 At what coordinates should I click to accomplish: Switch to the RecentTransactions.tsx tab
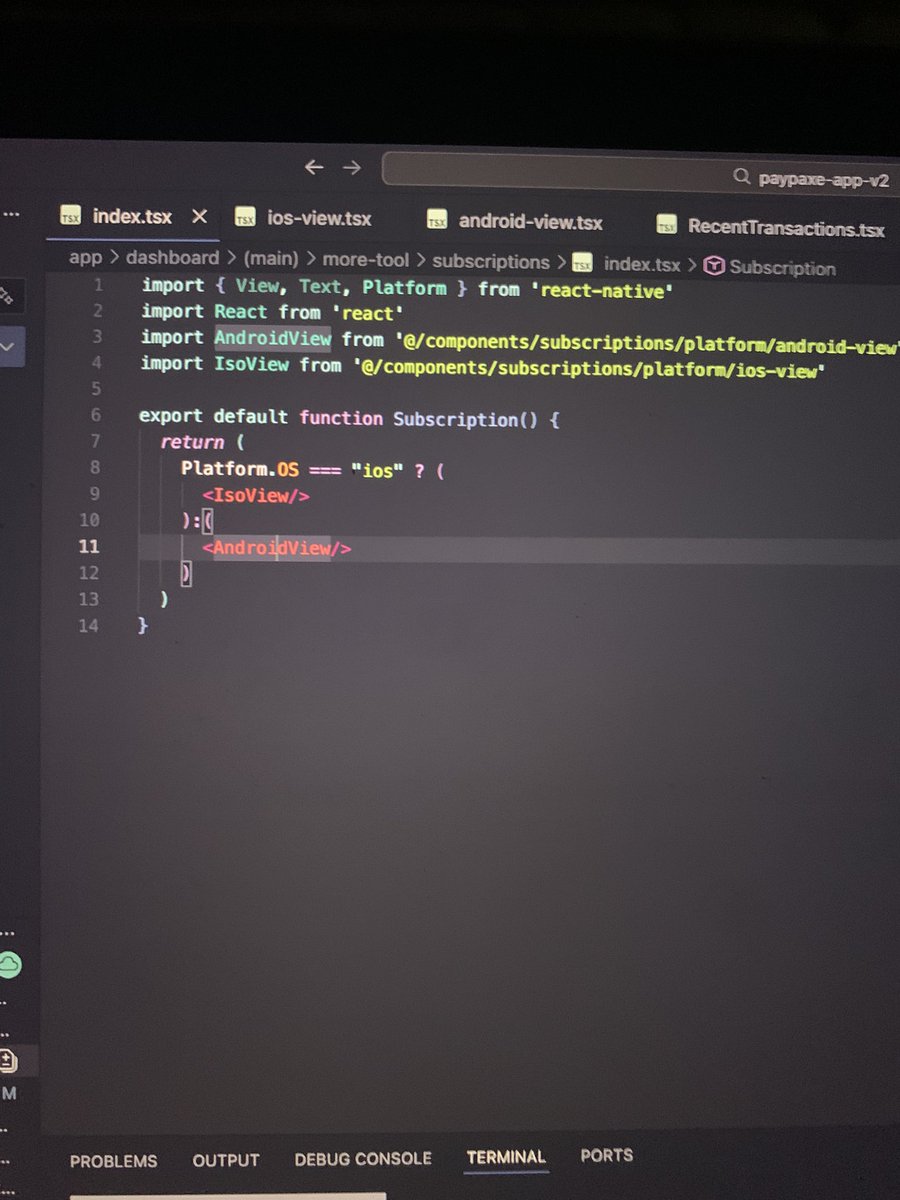pos(786,227)
